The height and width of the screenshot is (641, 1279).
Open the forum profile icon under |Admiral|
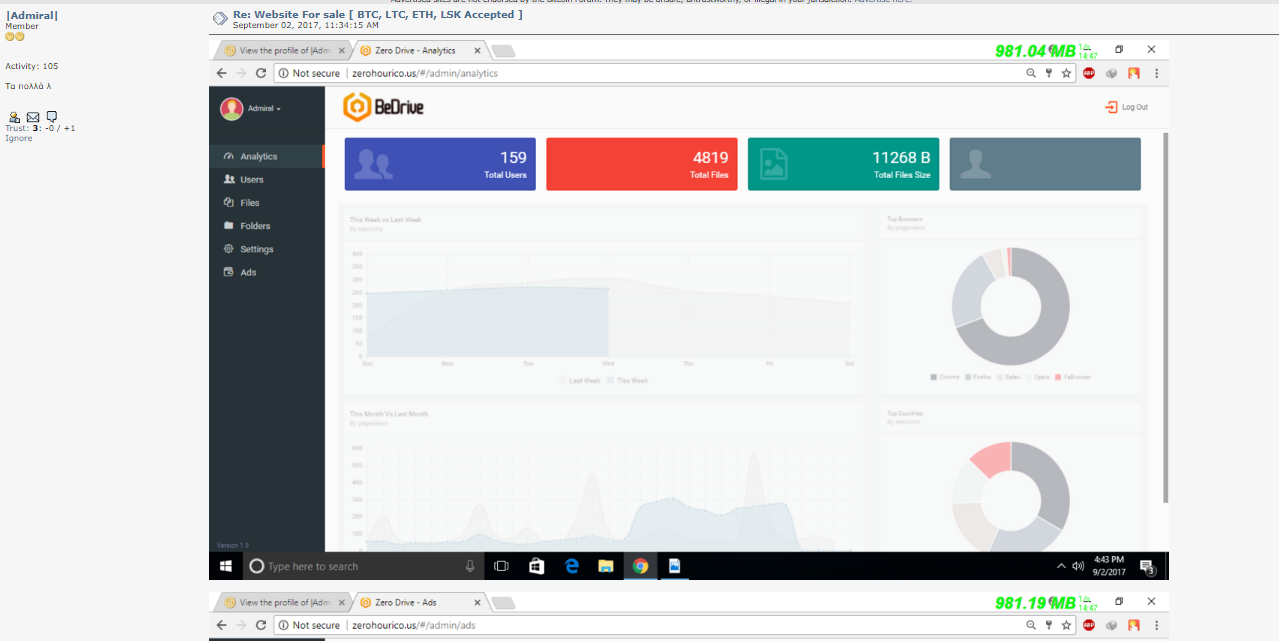pos(14,117)
